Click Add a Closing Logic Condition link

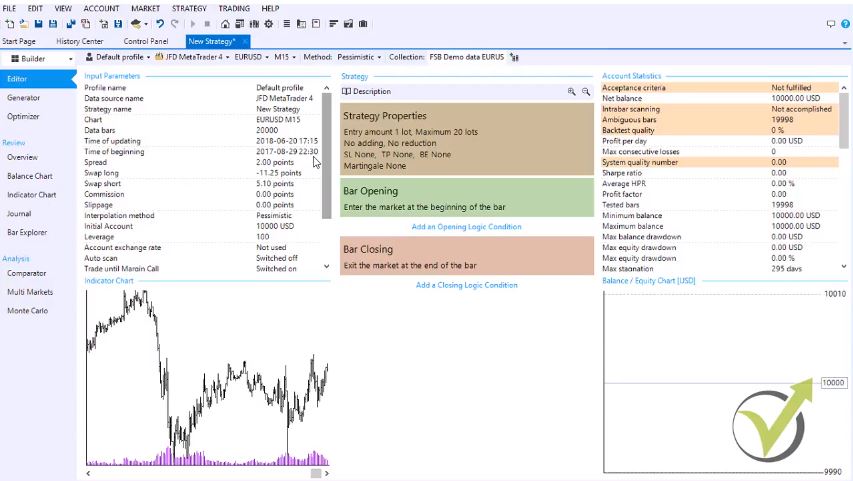coord(466,285)
